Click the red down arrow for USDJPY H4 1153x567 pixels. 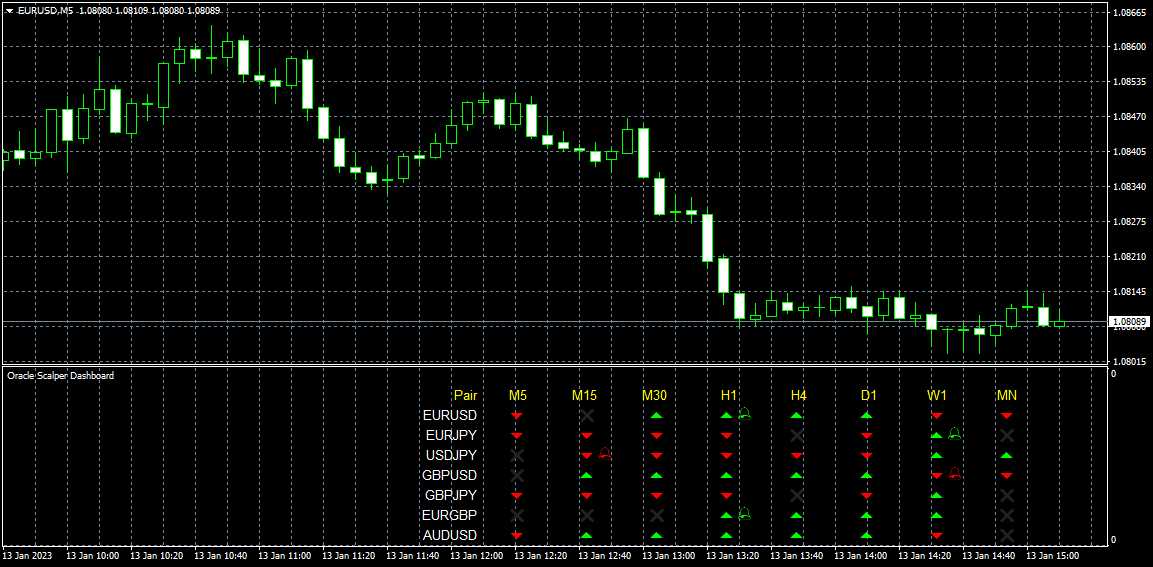[796, 456]
